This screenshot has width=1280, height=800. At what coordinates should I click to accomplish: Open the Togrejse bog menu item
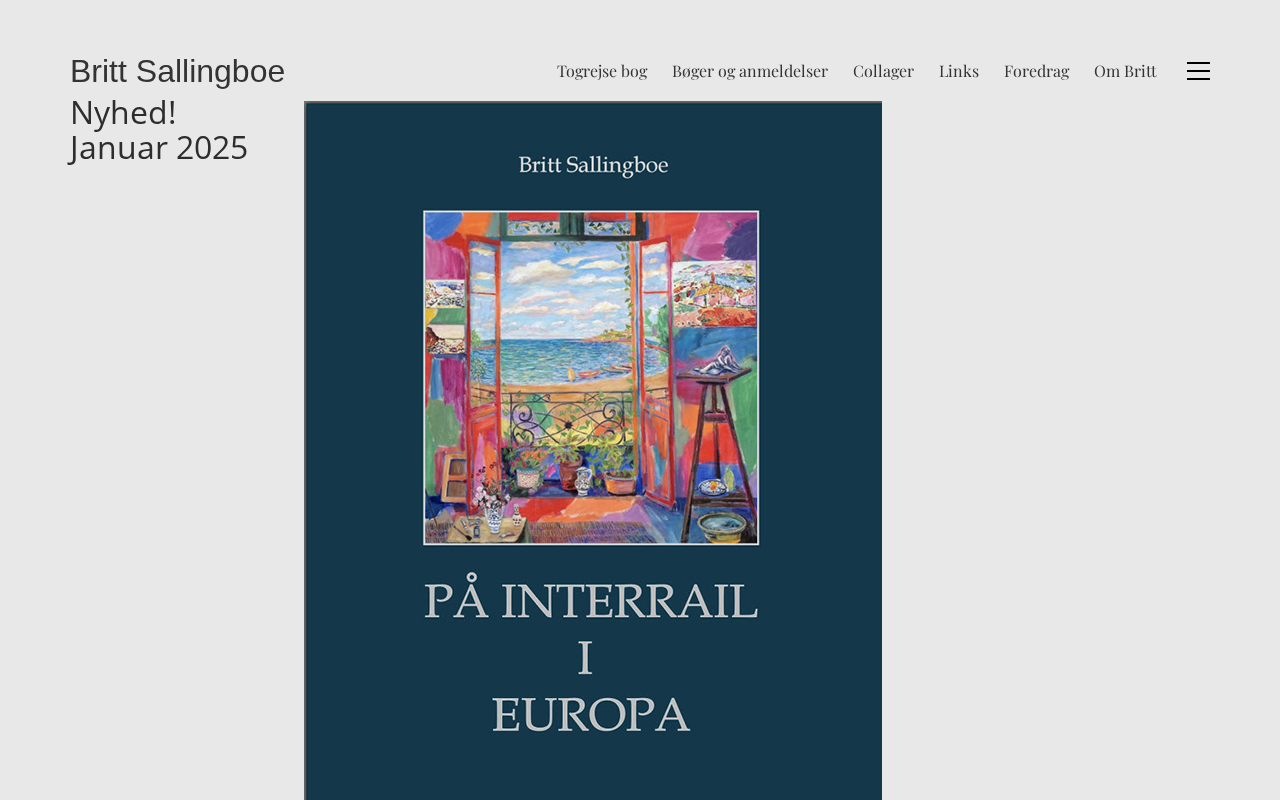click(602, 71)
